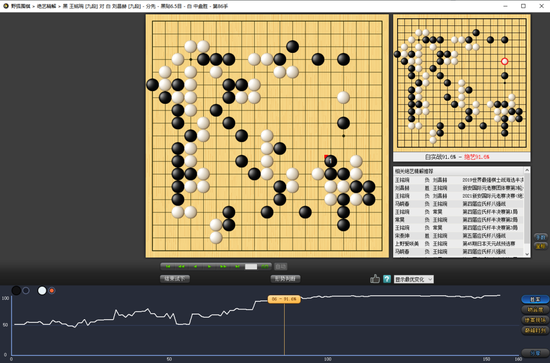The image size is (550, 363).
Task: Click the red-circled white stone in the preview board
Action: 504,61
